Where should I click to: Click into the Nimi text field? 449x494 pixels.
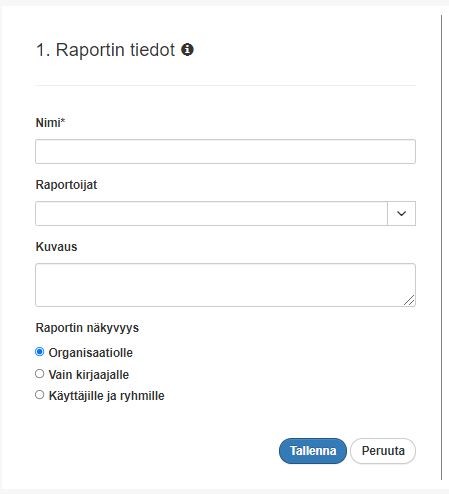tap(225, 152)
